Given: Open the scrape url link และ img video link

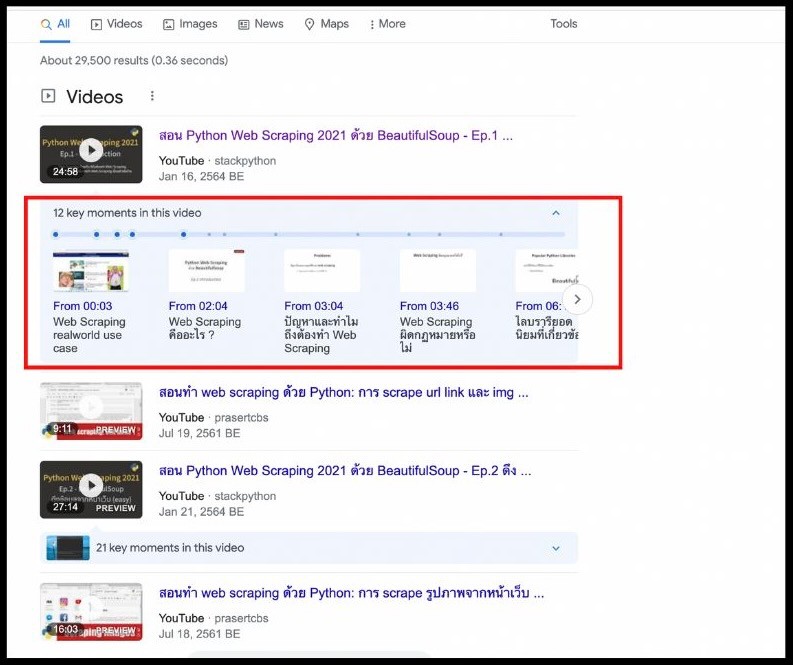Looking at the screenshot, I should (343, 392).
